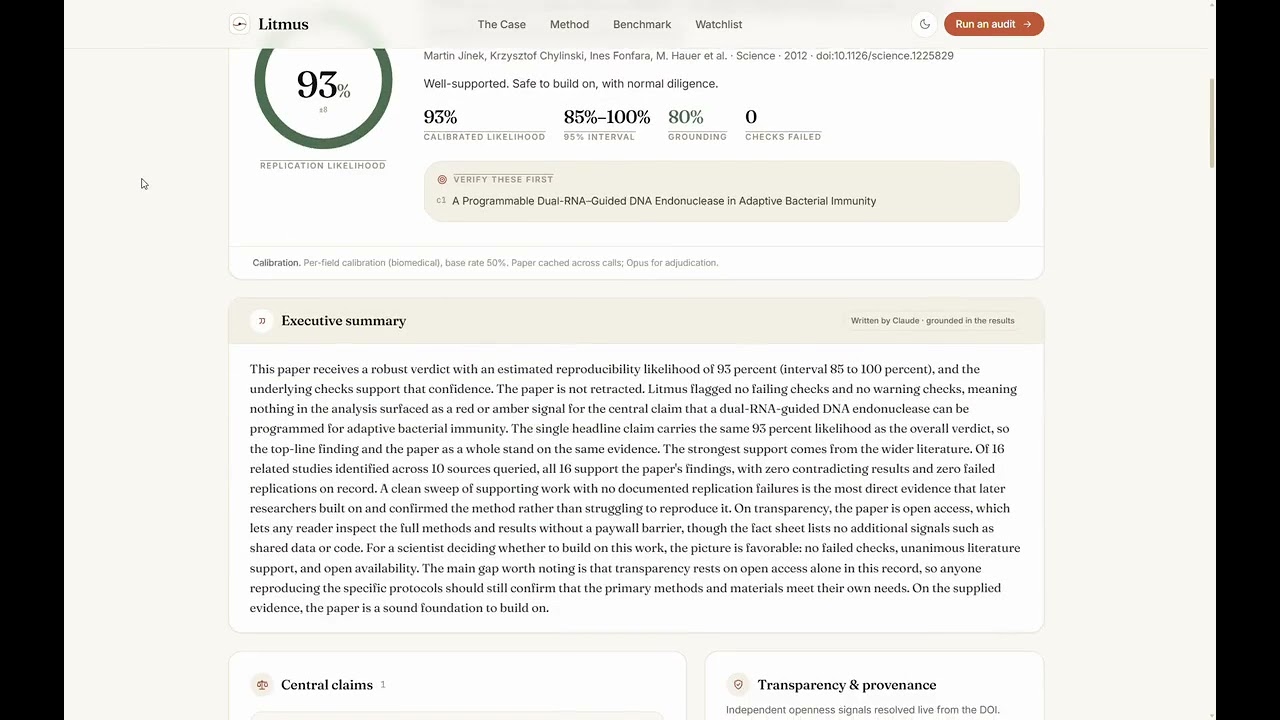Screen dimensions: 1280x720
Task: Click the Run an audit button
Action: 993,24
